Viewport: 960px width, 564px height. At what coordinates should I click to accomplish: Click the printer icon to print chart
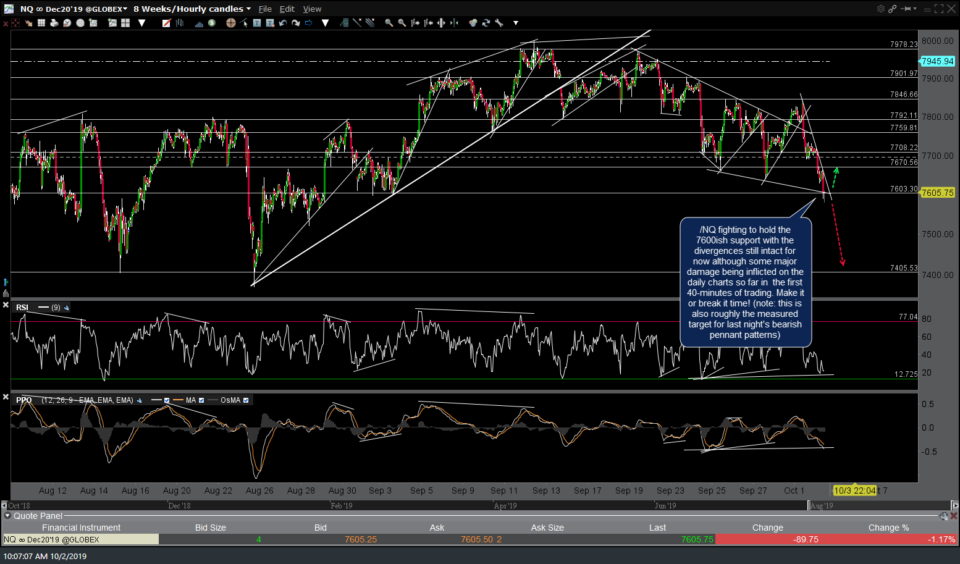pos(54,23)
